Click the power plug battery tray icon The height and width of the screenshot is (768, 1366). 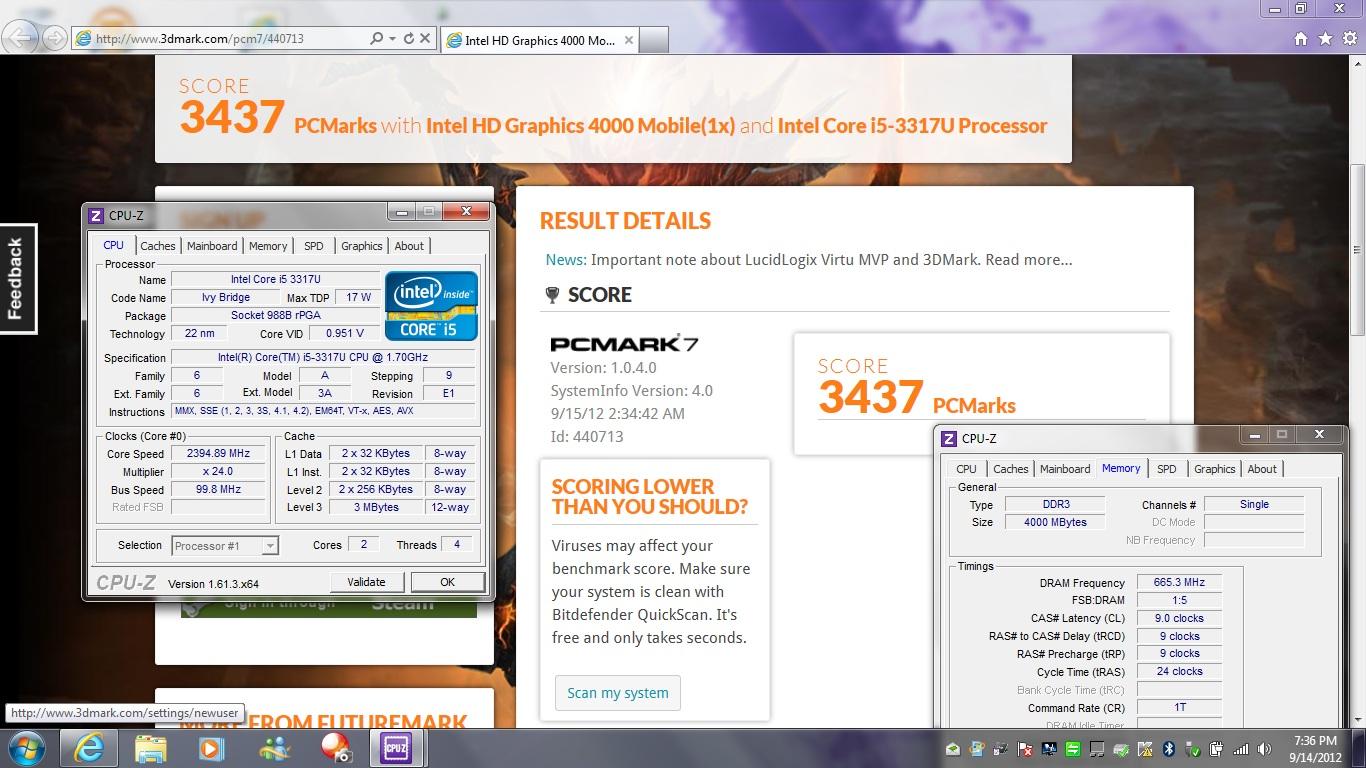1216,749
